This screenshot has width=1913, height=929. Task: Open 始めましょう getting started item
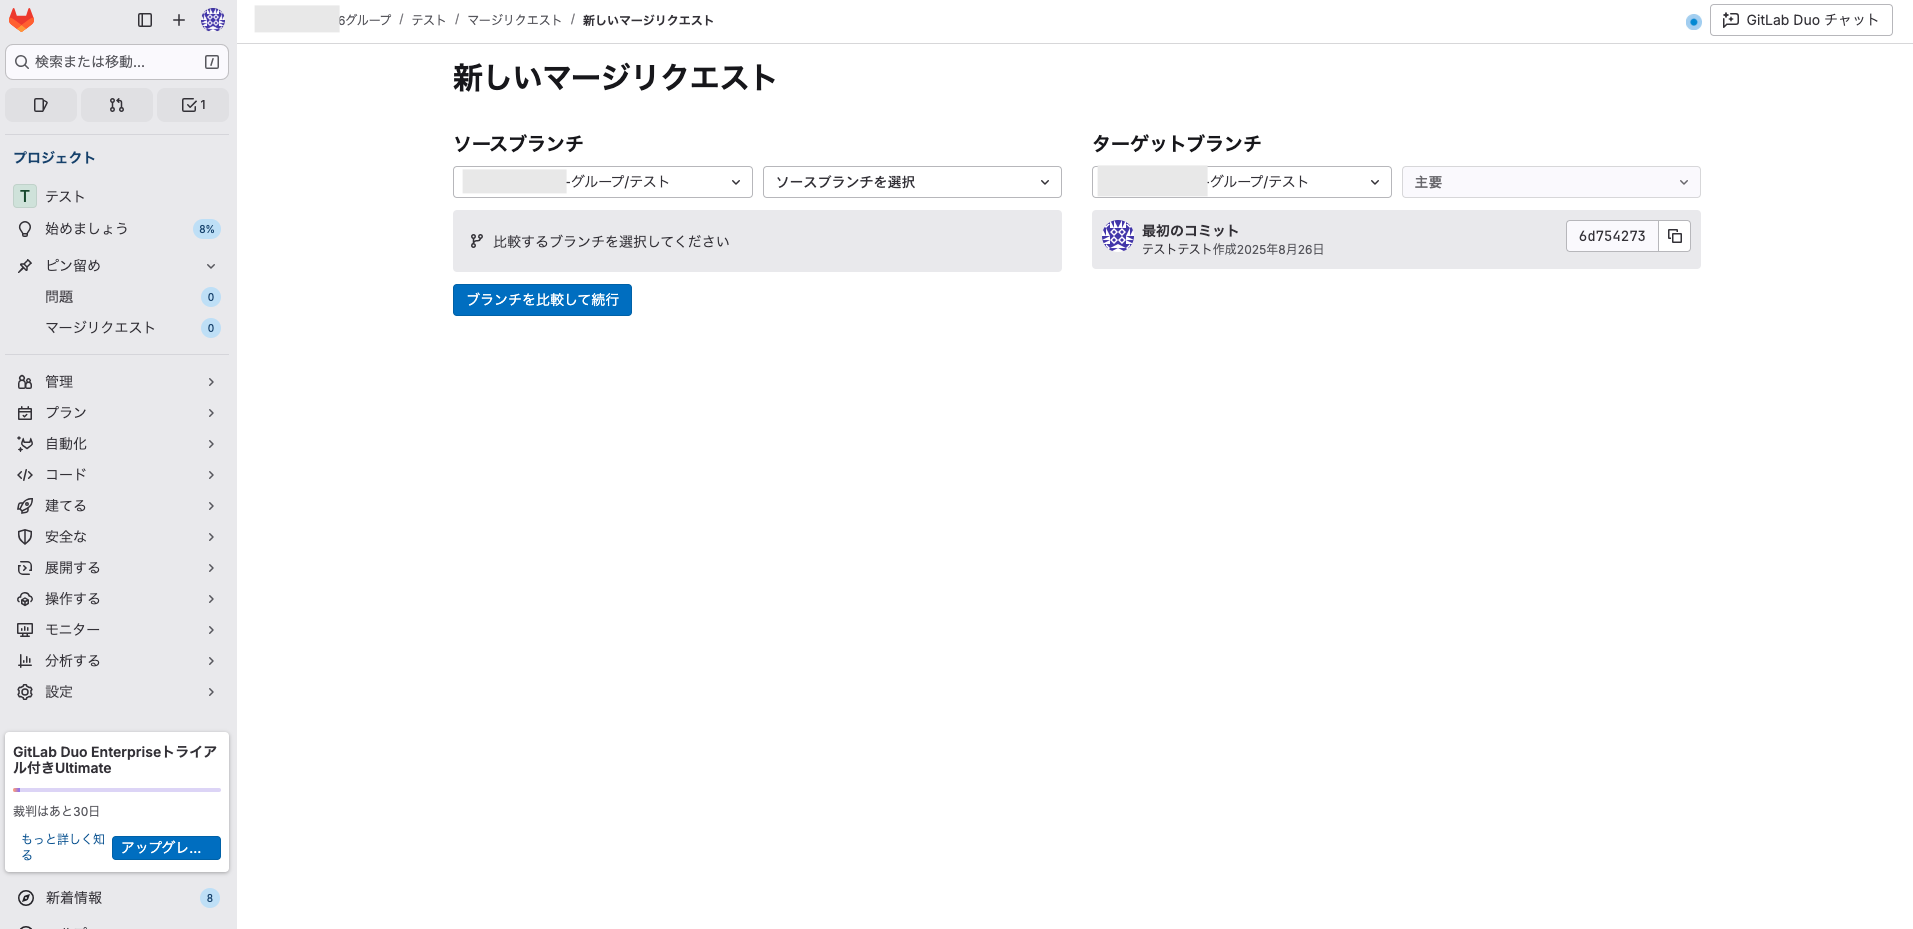click(x=117, y=229)
